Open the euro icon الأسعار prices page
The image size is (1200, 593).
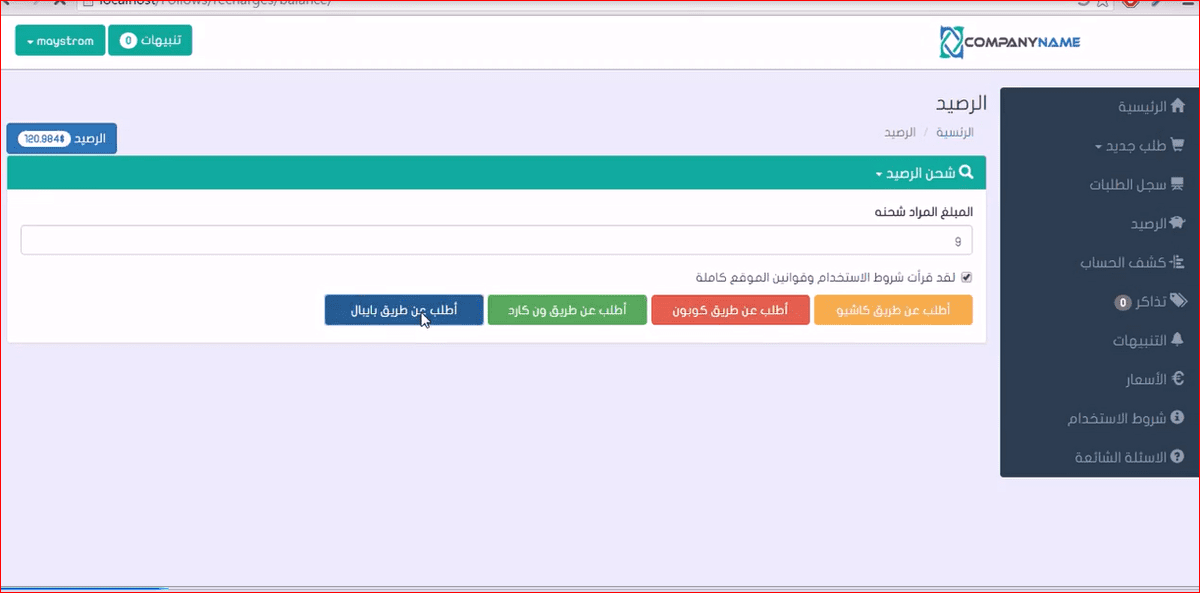pos(1177,379)
